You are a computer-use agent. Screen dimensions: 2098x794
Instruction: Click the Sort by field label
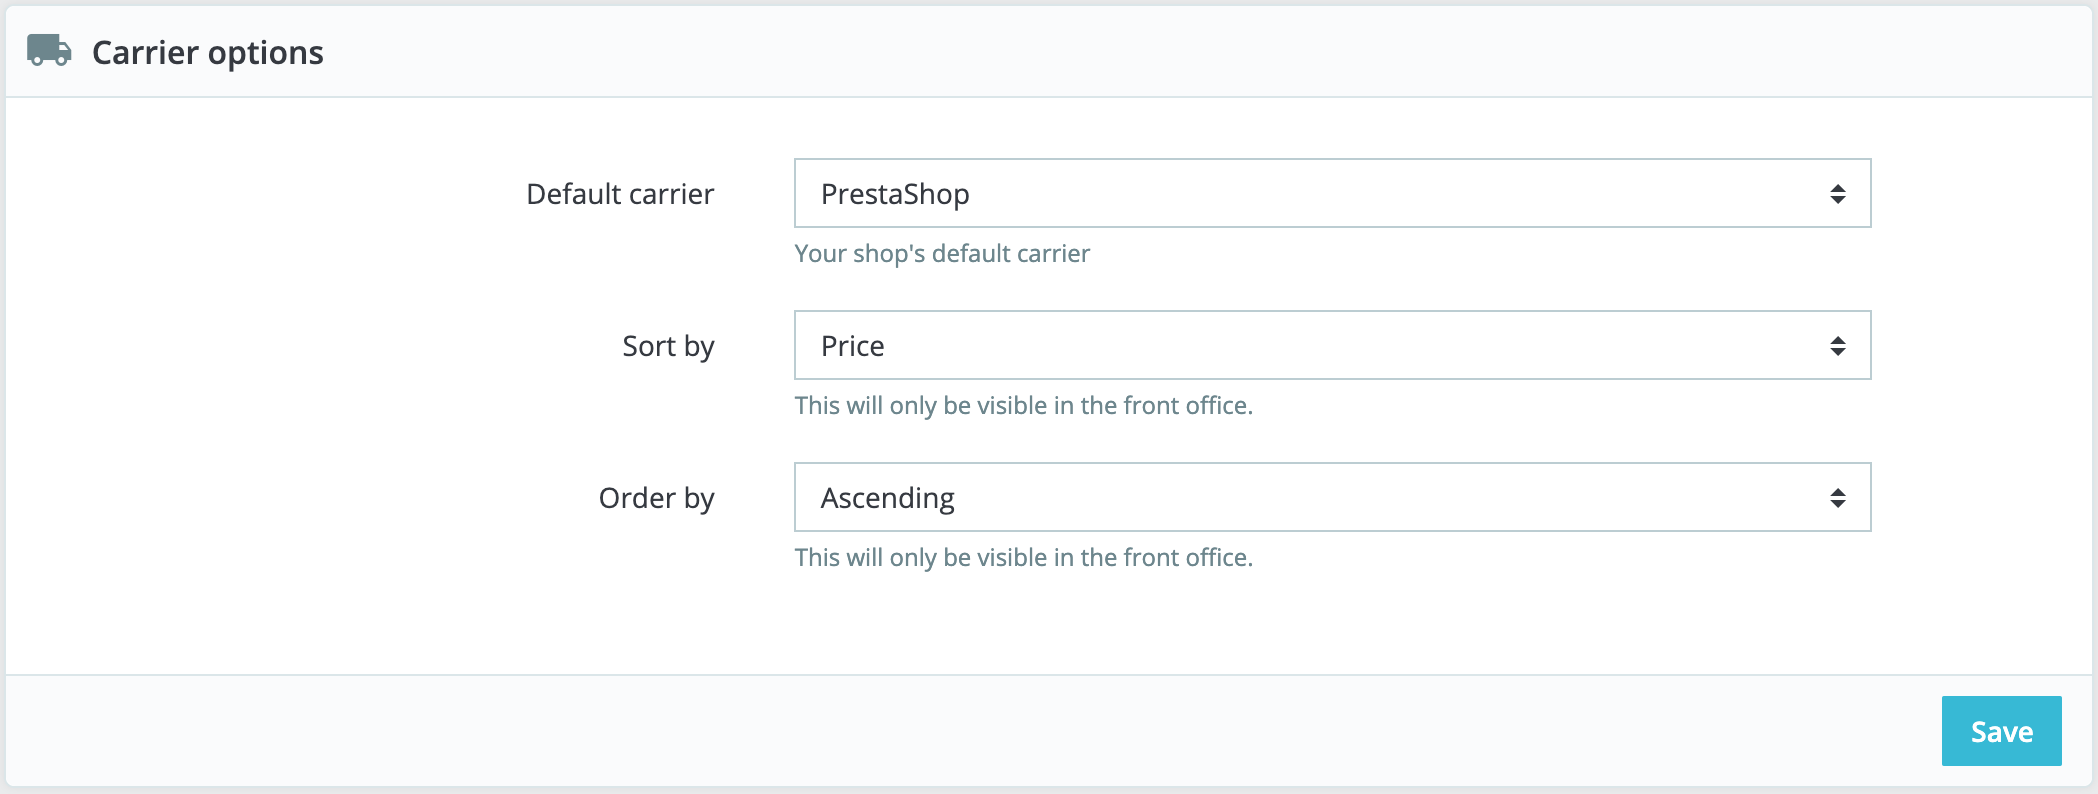tap(667, 346)
